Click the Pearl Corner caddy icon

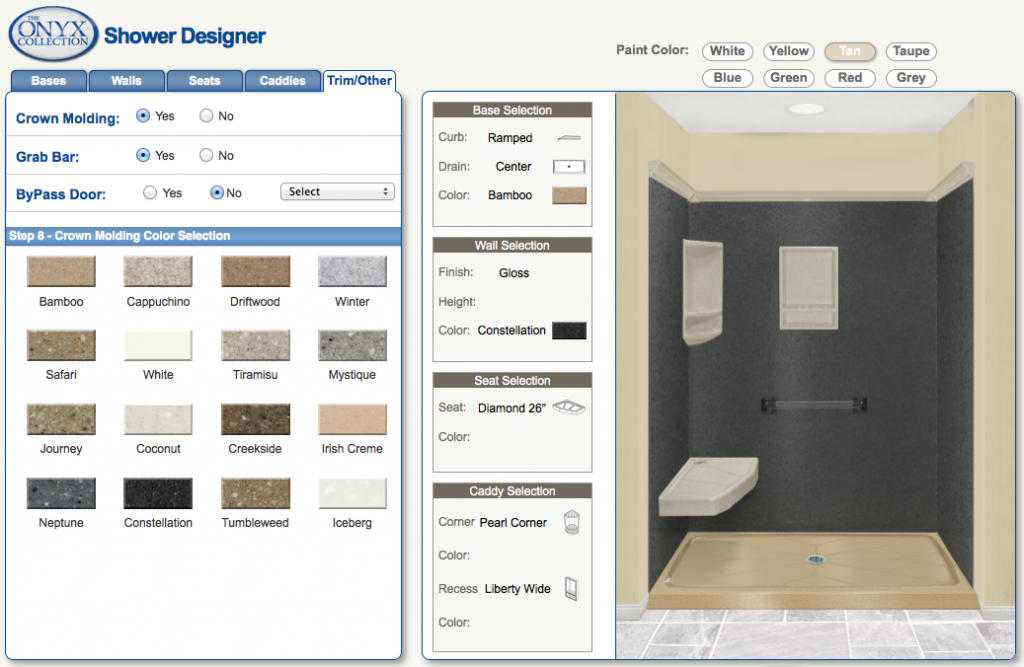[571, 522]
